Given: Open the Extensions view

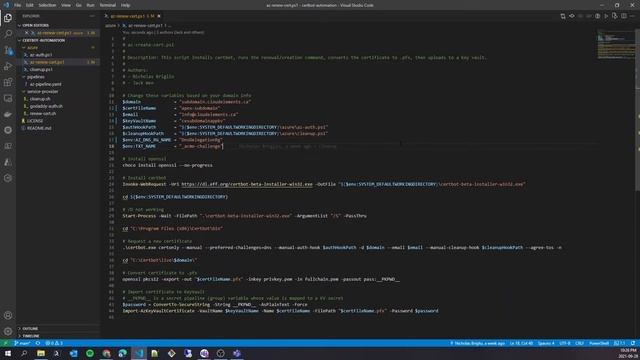Looking at the screenshot, I should [8, 82].
